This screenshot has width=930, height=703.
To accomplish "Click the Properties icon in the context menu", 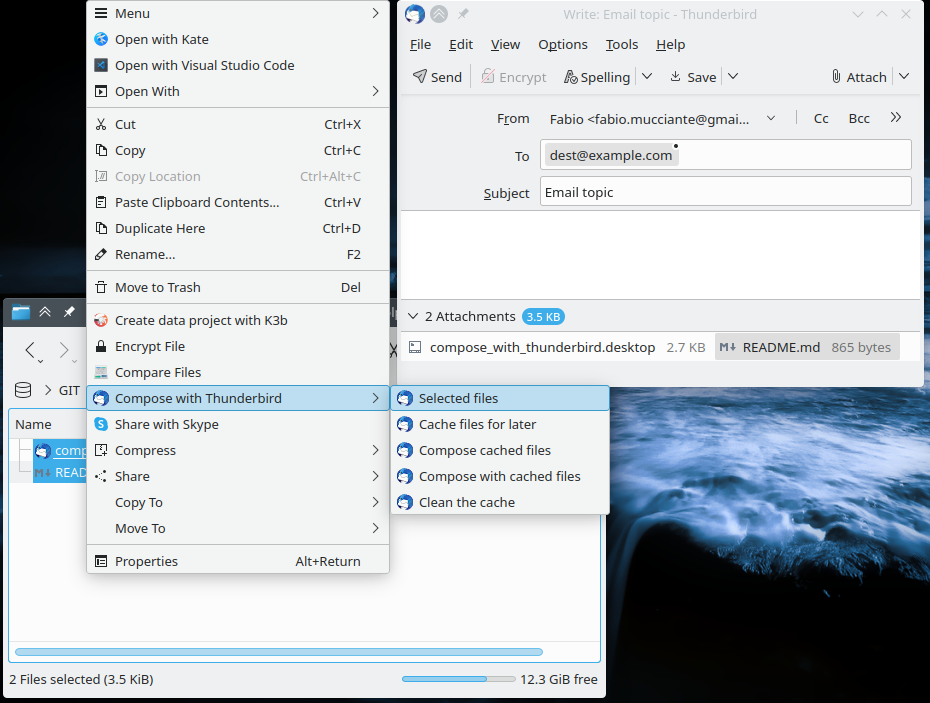I will tap(101, 561).
